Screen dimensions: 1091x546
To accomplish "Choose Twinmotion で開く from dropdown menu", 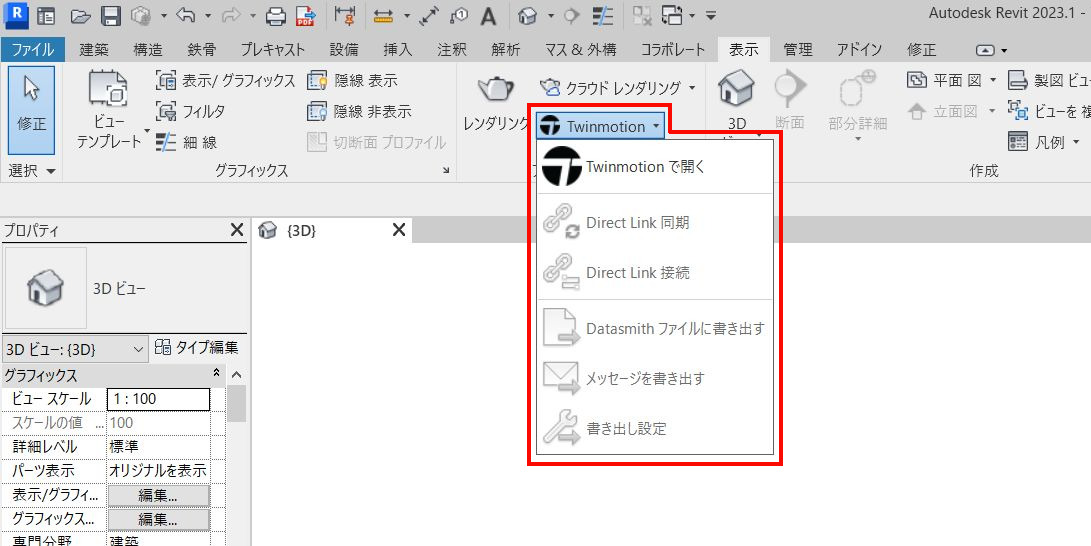I will [645, 167].
